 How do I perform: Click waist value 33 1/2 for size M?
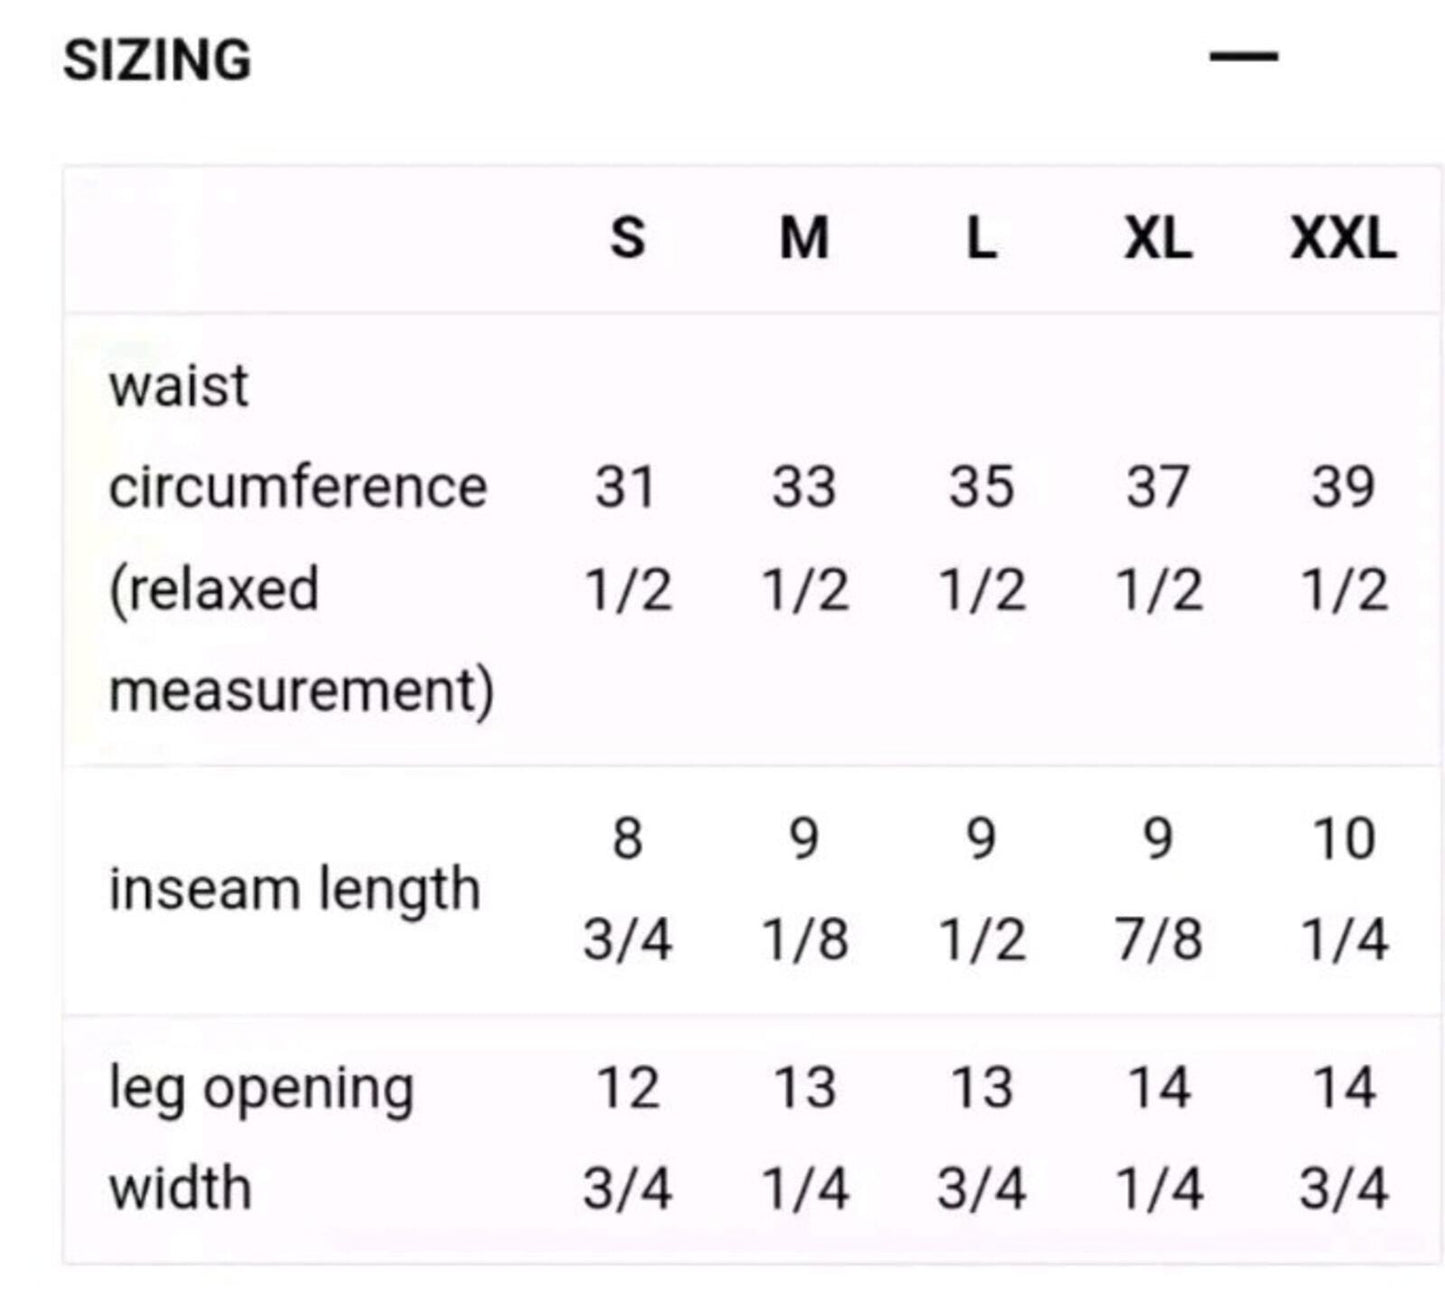click(x=805, y=538)
